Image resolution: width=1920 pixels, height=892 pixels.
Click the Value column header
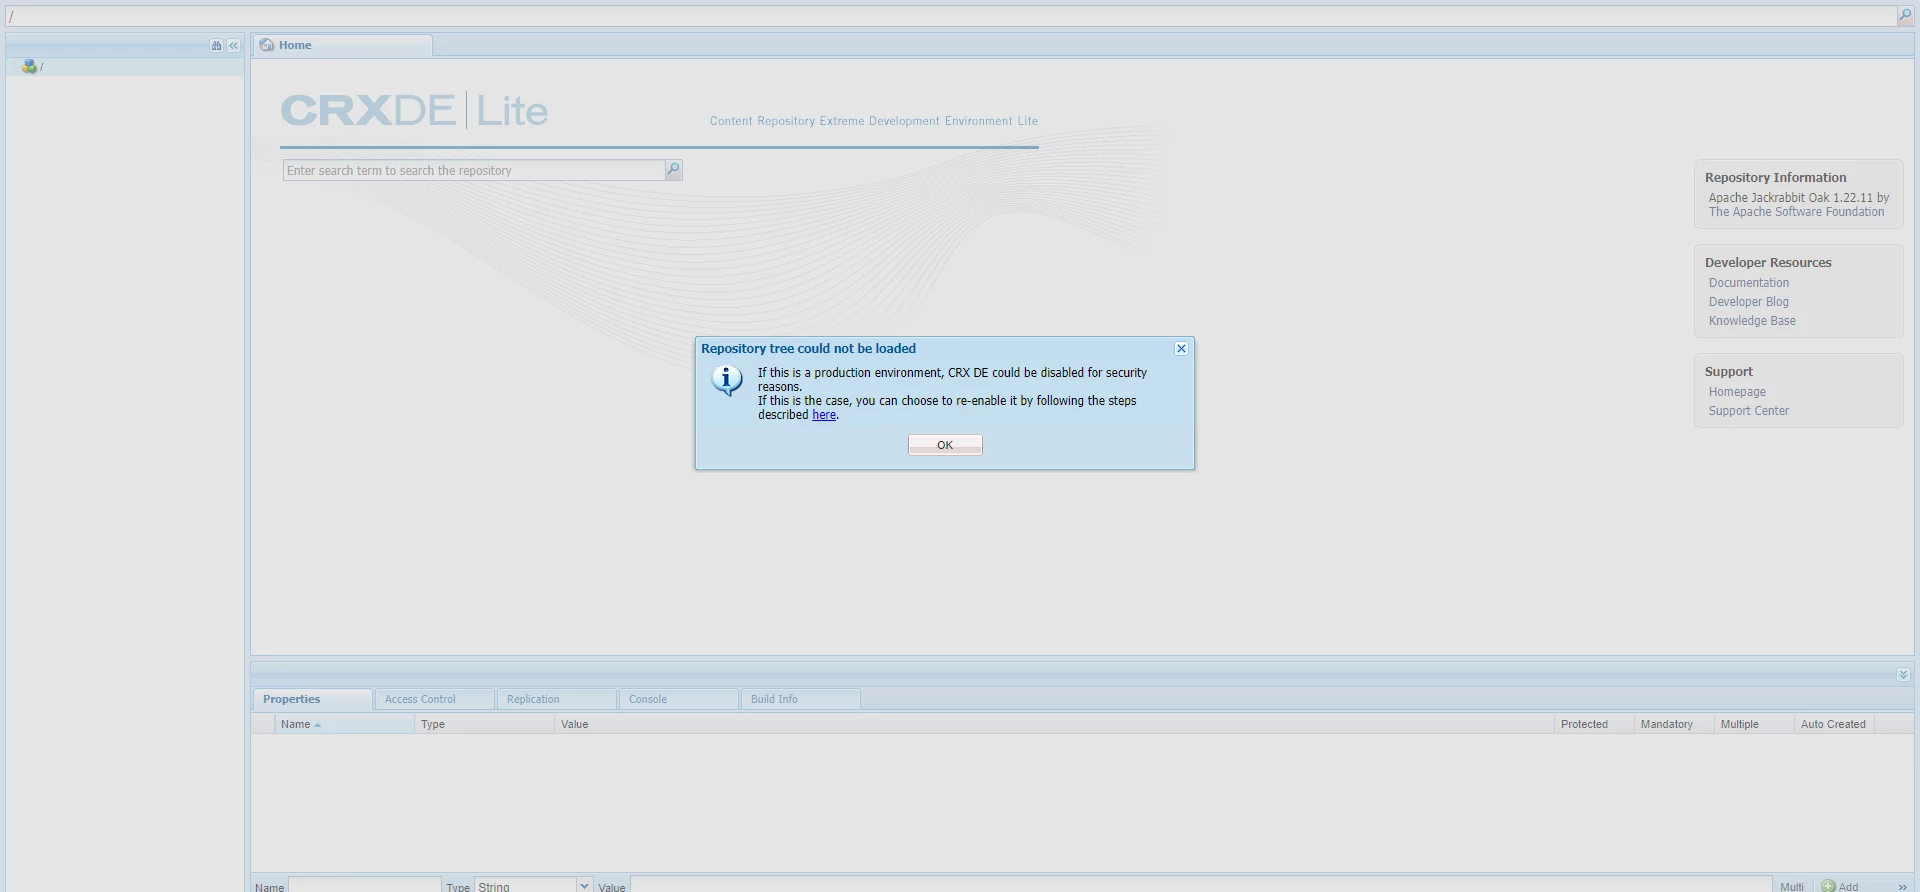point(1054,724)
